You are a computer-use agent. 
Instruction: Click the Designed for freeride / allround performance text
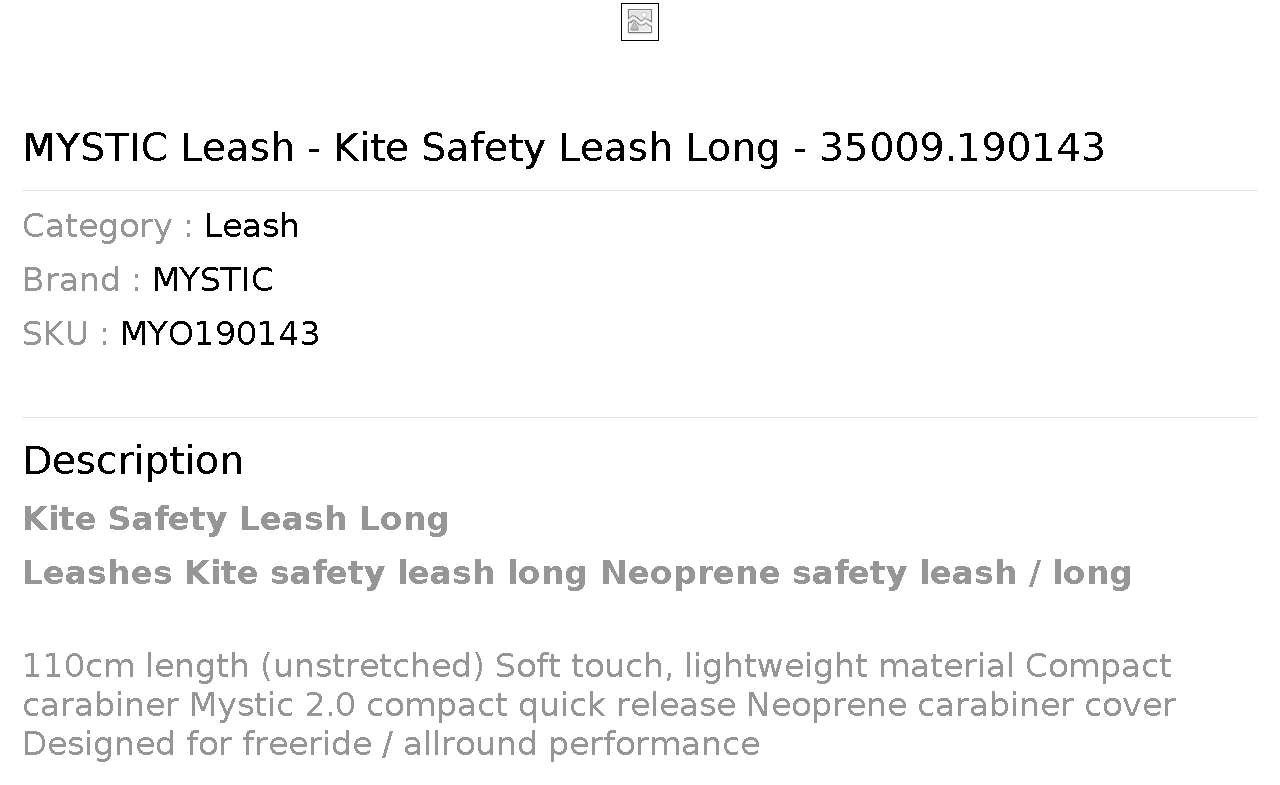[391, 744]
